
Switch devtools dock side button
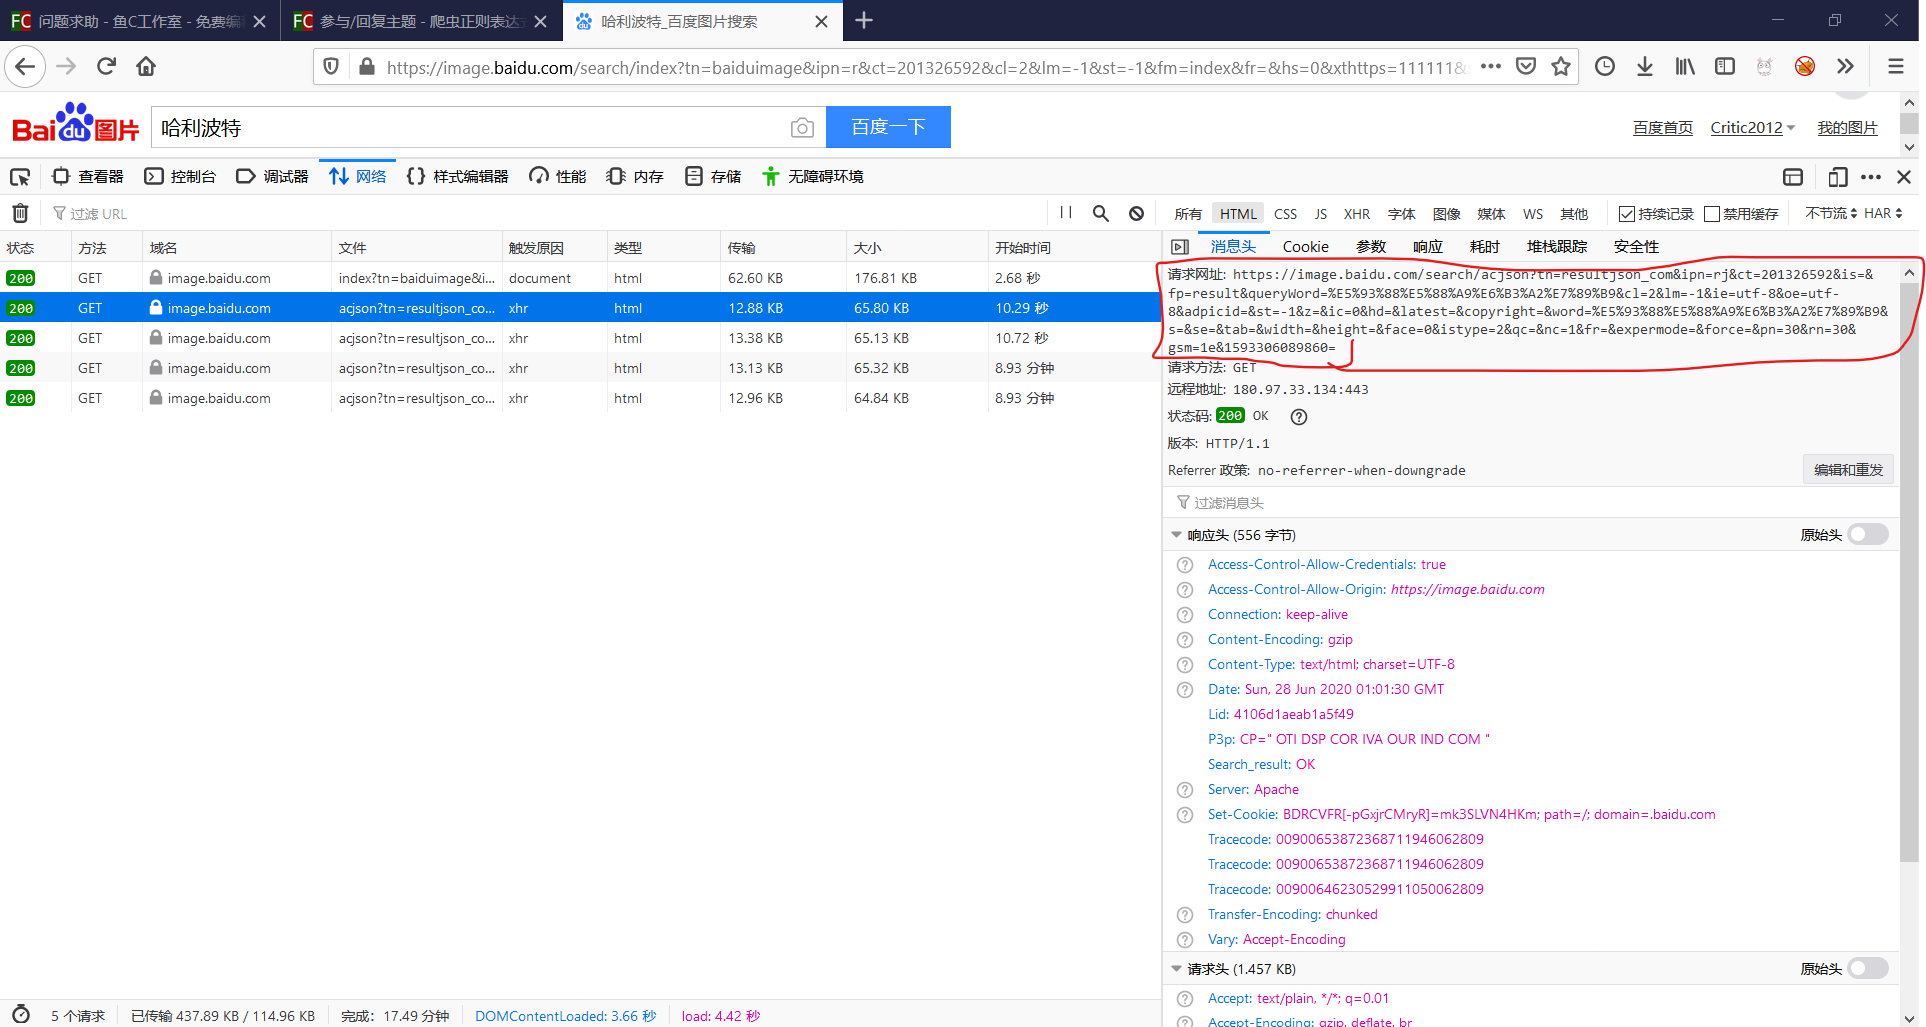click(1793, 177)
